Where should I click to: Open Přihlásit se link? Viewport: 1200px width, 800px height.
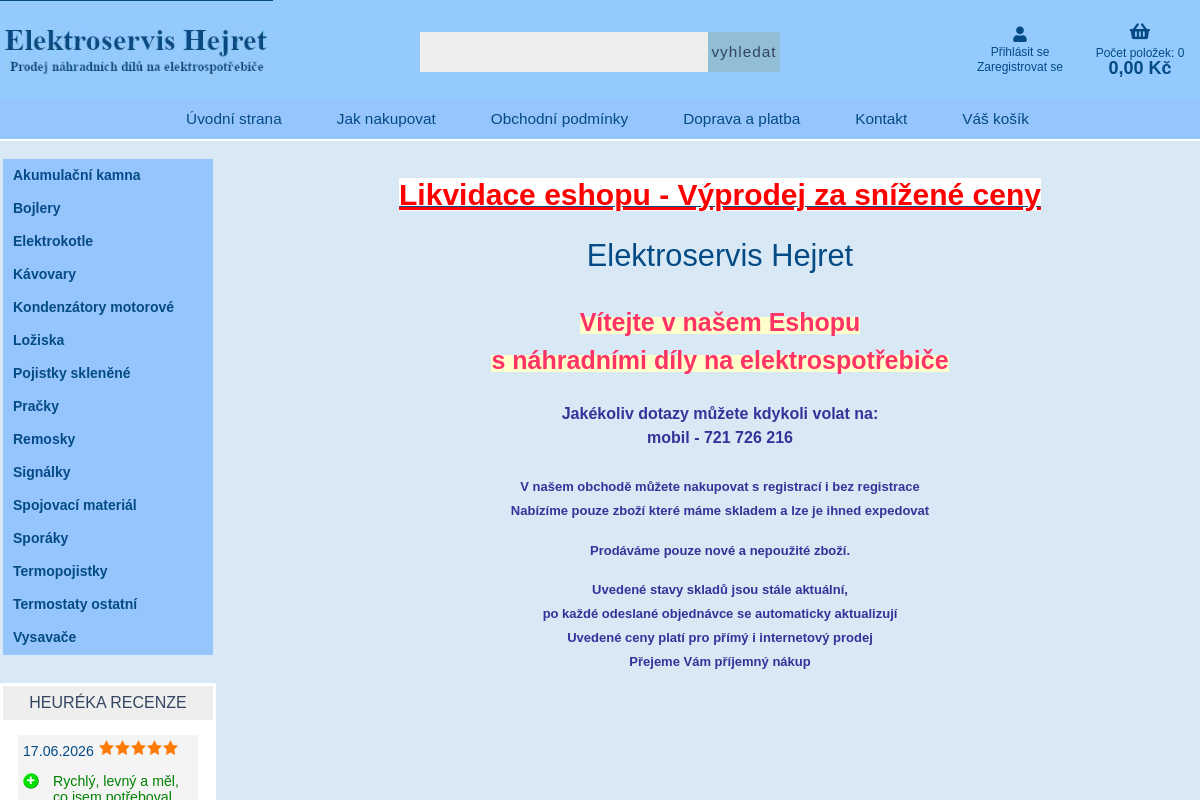point(1020,52)
